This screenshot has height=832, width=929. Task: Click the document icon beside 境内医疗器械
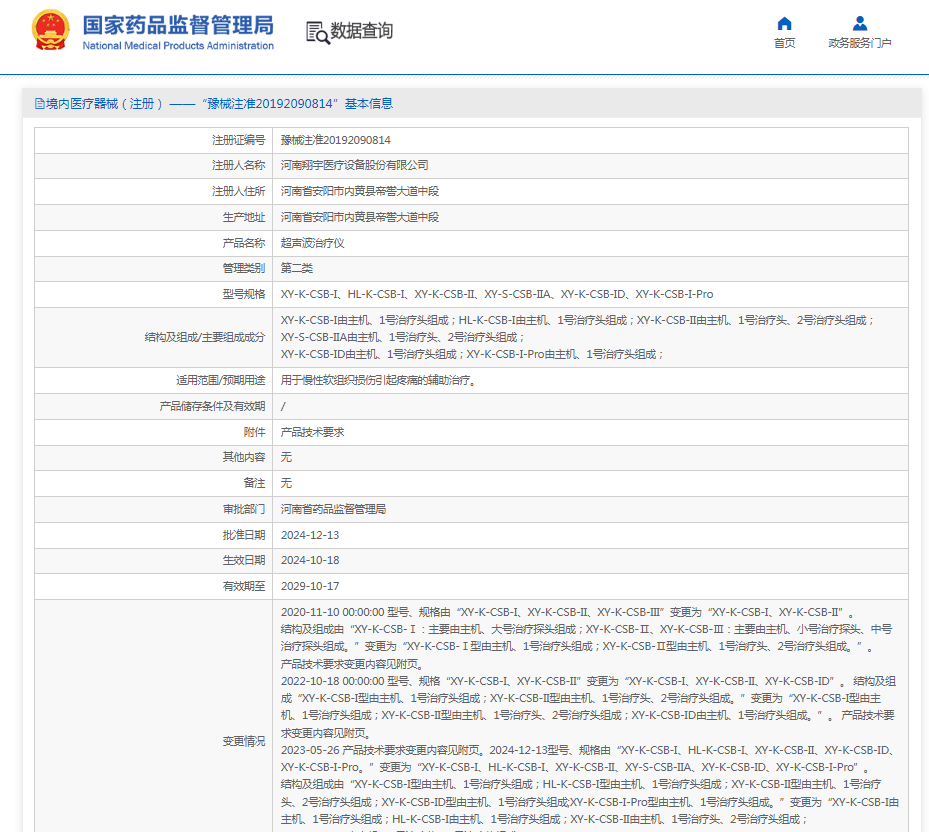point(40,104)
